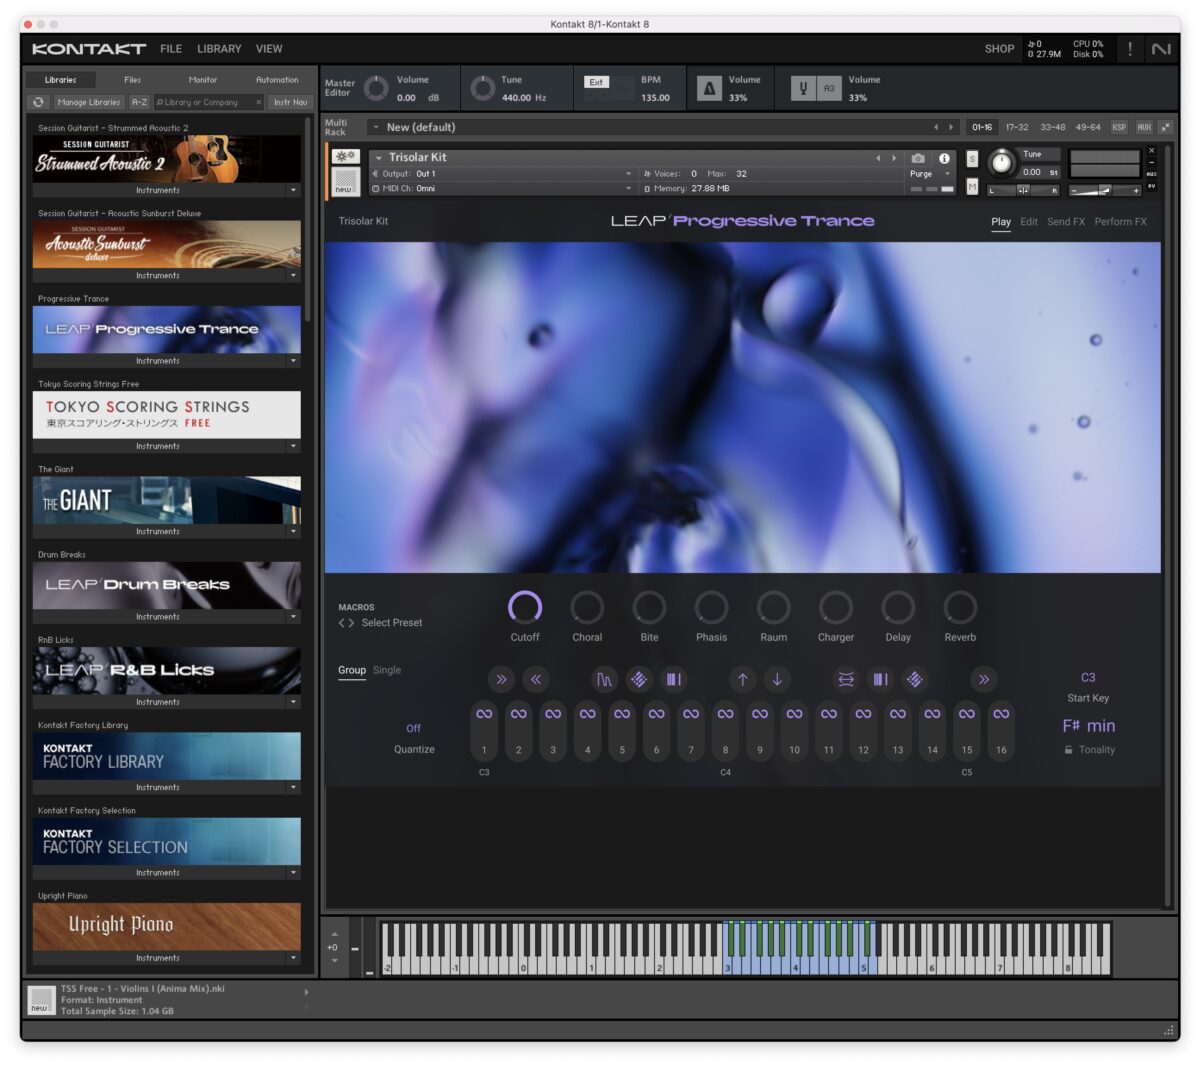Click the first diamond pattern trigger icon
Screen dimensions: 1200x1065
[x=639, y=680]
